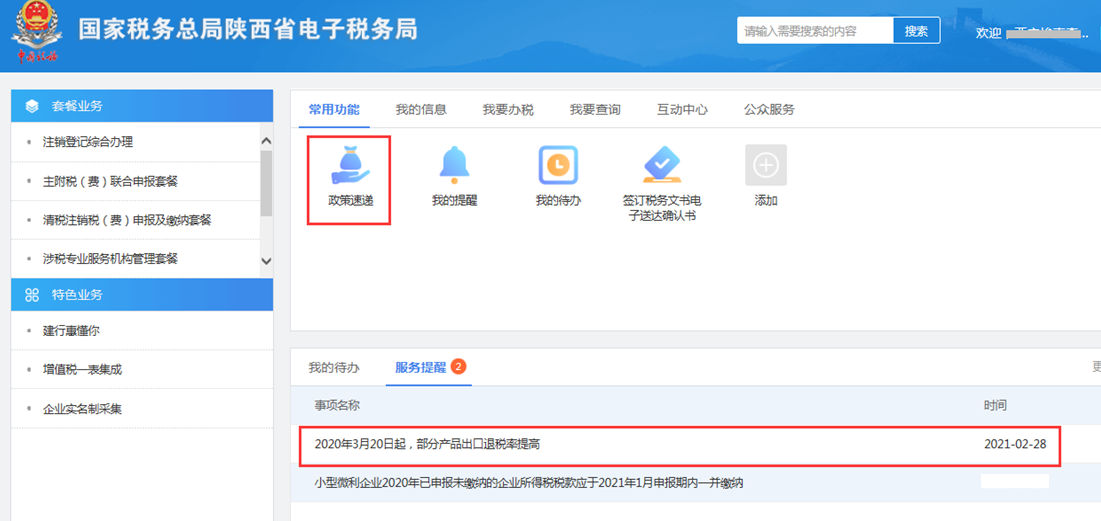The width and height of the screenshot is (1101, 521).
Task: Click the 套餐业务 stack icon
Action: click(32, 106)
